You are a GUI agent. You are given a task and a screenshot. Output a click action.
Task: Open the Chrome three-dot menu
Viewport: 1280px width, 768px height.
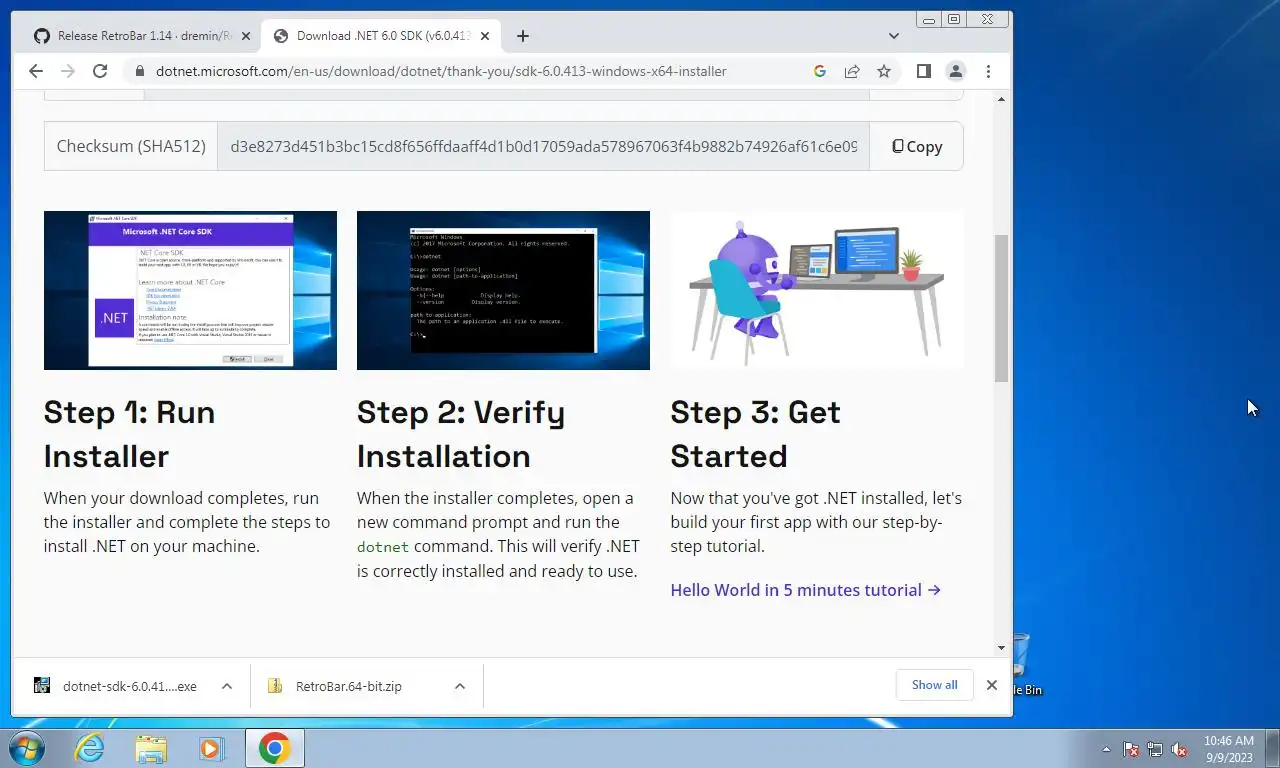pos(988,71)
